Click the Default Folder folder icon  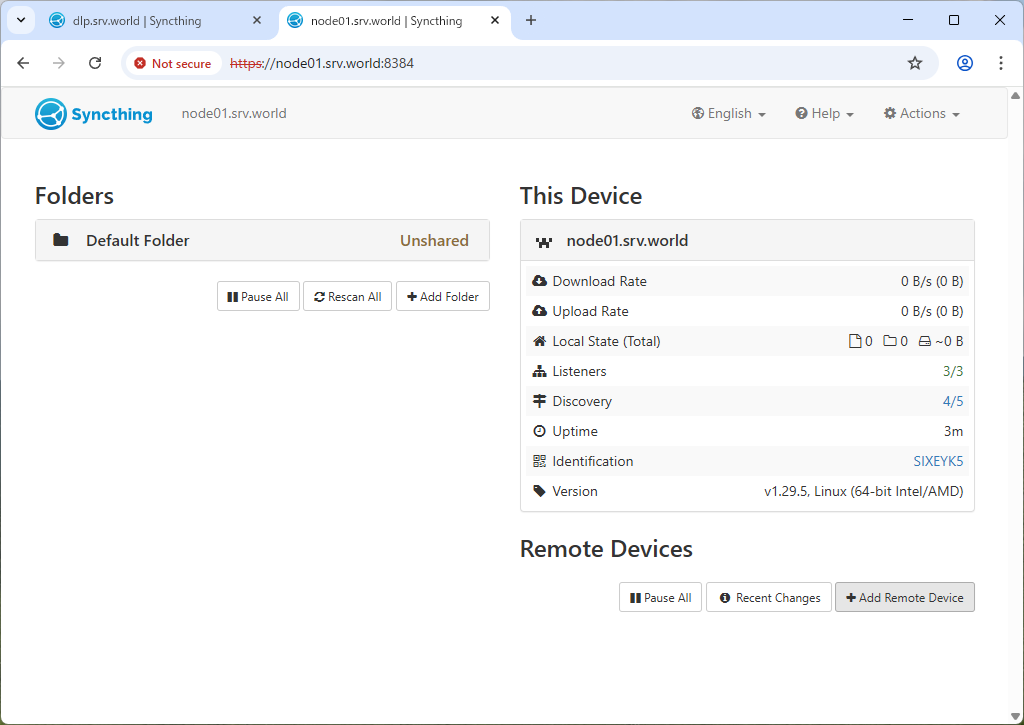tap(61, 240)
